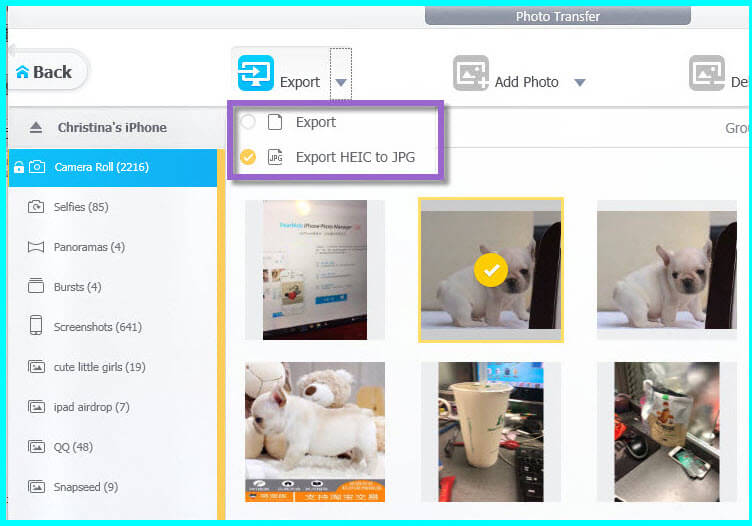Open the Export dropdown arrow
Screen dimensions: 752x526
[341, 82]
